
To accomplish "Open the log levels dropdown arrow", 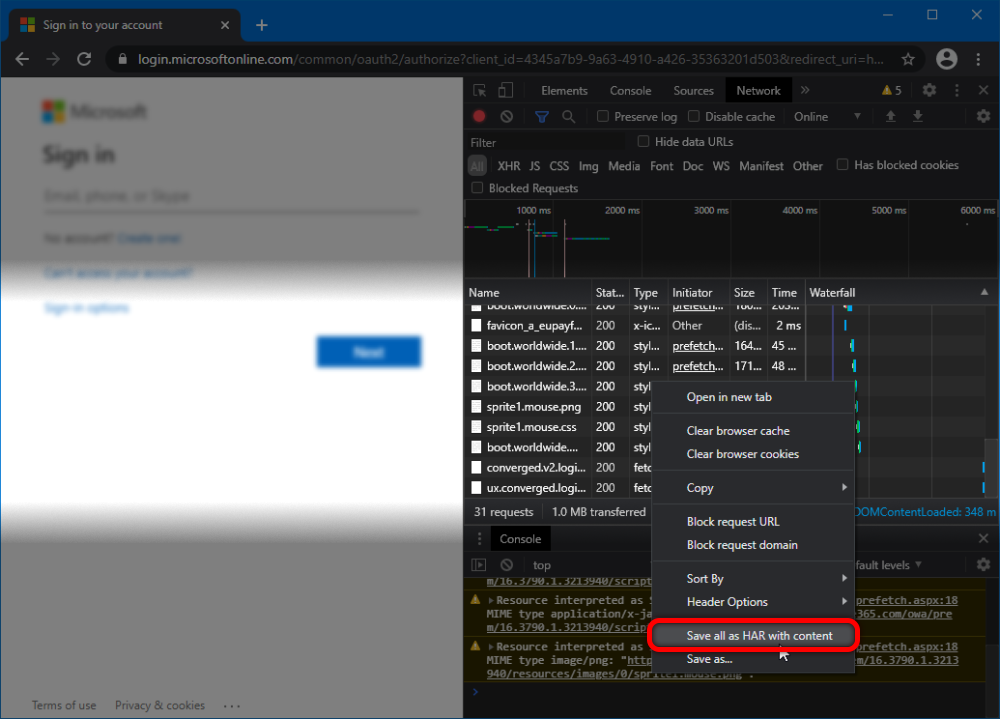I will (x=918, y=565).
